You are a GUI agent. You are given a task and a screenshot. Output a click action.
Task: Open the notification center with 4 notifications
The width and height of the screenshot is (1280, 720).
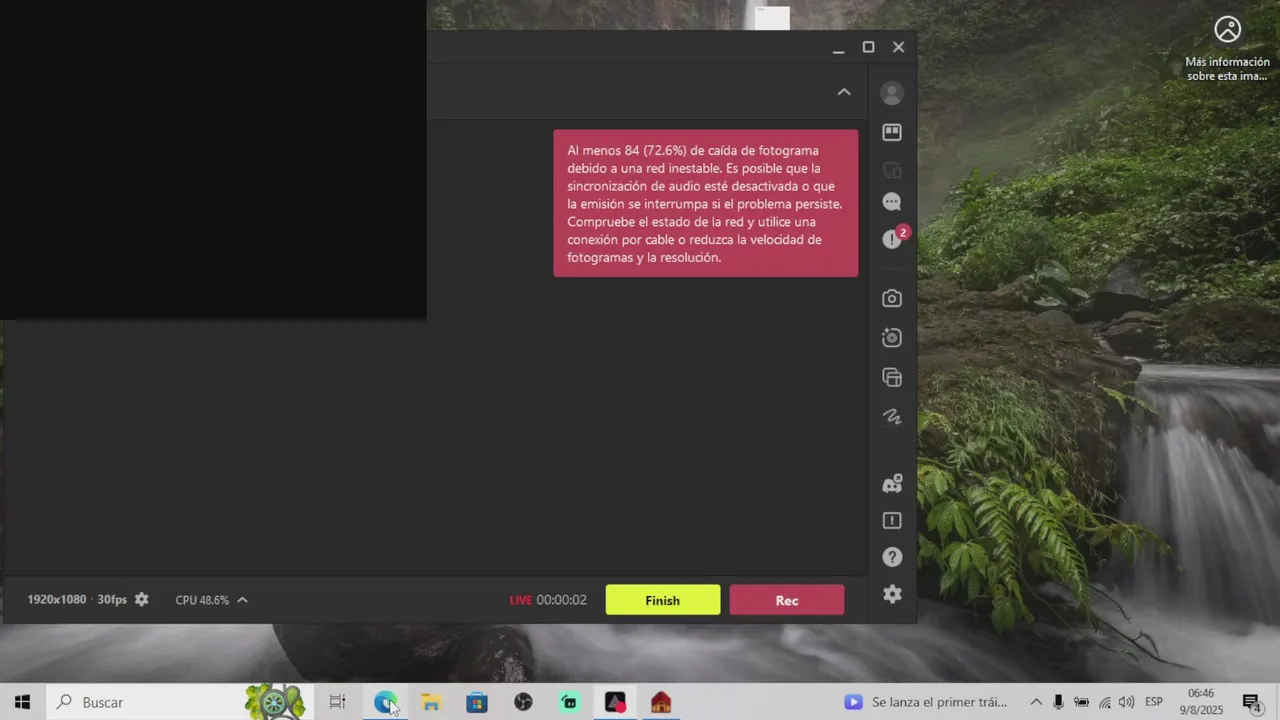1251,702
